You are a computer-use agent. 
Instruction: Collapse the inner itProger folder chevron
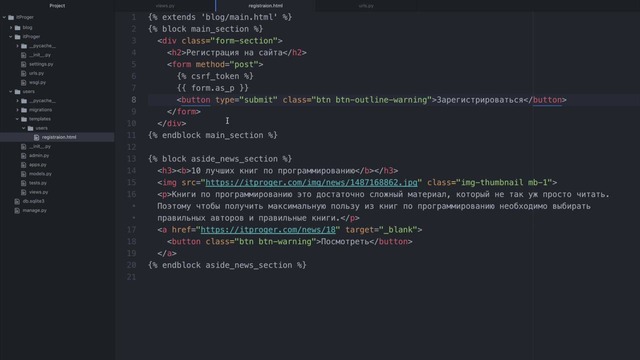11,36
